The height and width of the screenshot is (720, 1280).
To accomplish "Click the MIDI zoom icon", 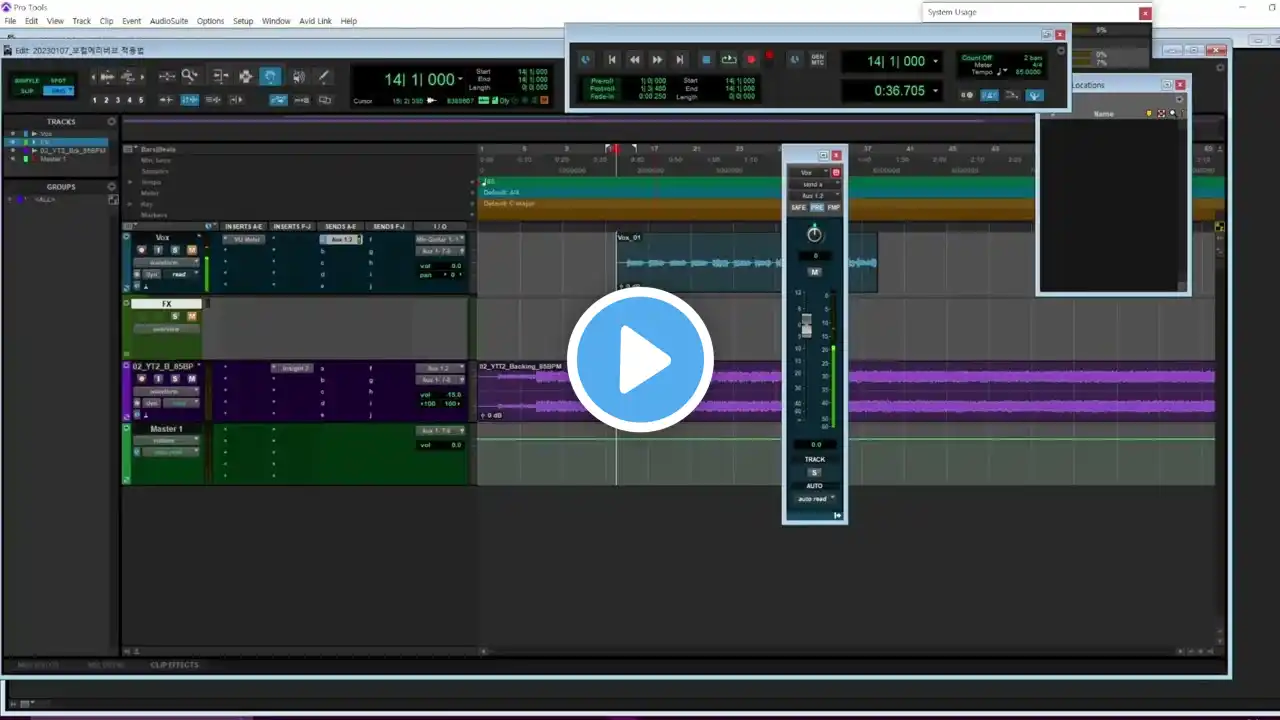I will click(x=128, y=76).
